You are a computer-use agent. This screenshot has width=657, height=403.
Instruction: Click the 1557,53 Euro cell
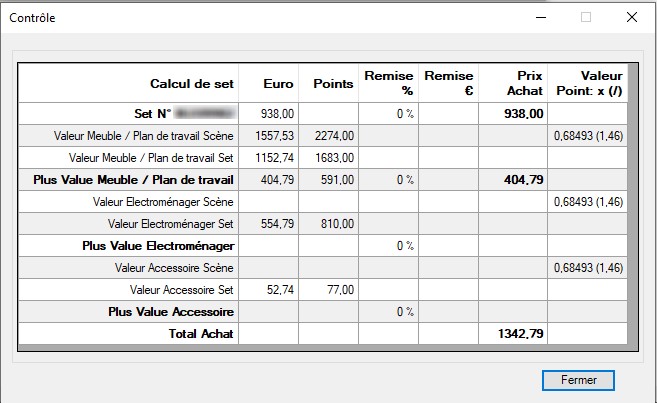(268, 135)
